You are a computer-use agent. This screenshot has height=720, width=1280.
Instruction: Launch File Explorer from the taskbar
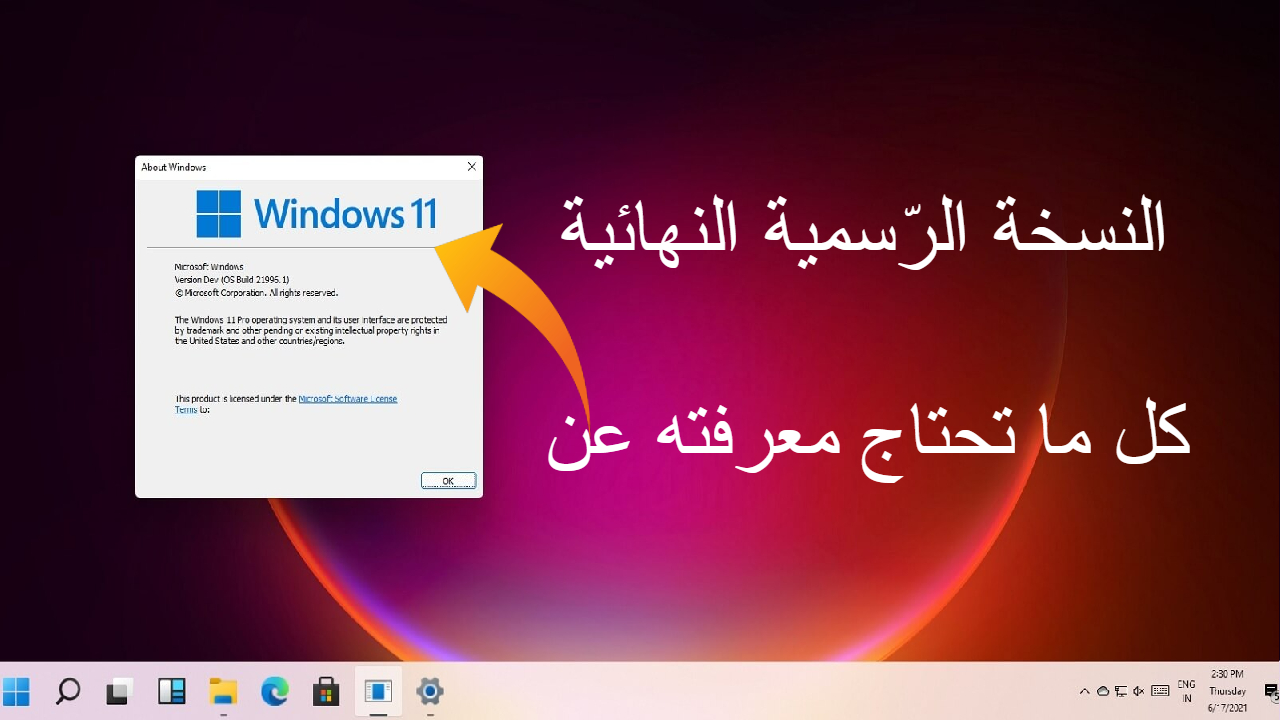click(x=223, y=691)
